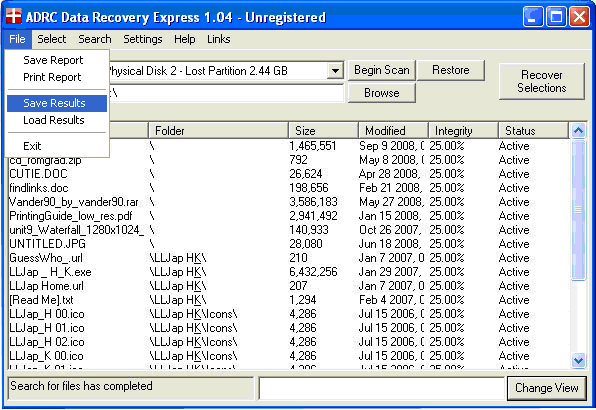The height and width of the screenshot is (410, 596).
Task: Select unit9_Waterfall_1280x1024 file
Action: click(x=289, y=230)
